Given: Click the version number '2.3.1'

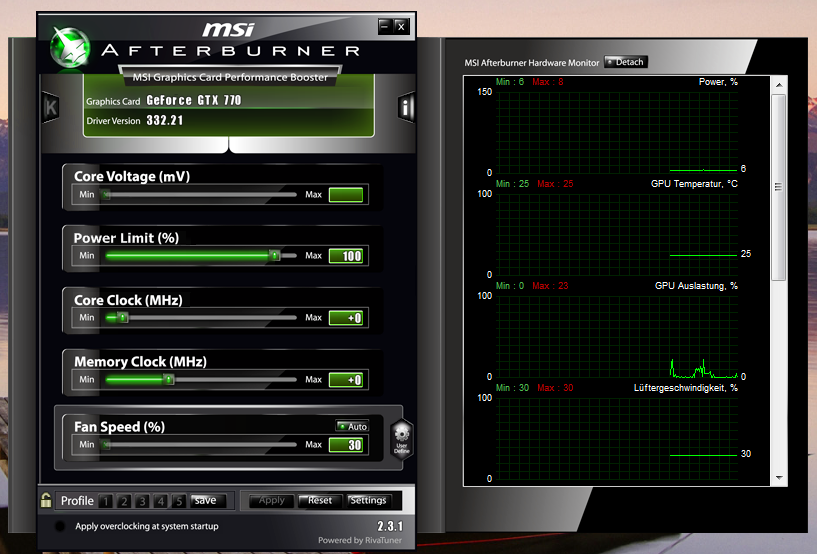Looking at the screenshot, I should coord(390,526).
